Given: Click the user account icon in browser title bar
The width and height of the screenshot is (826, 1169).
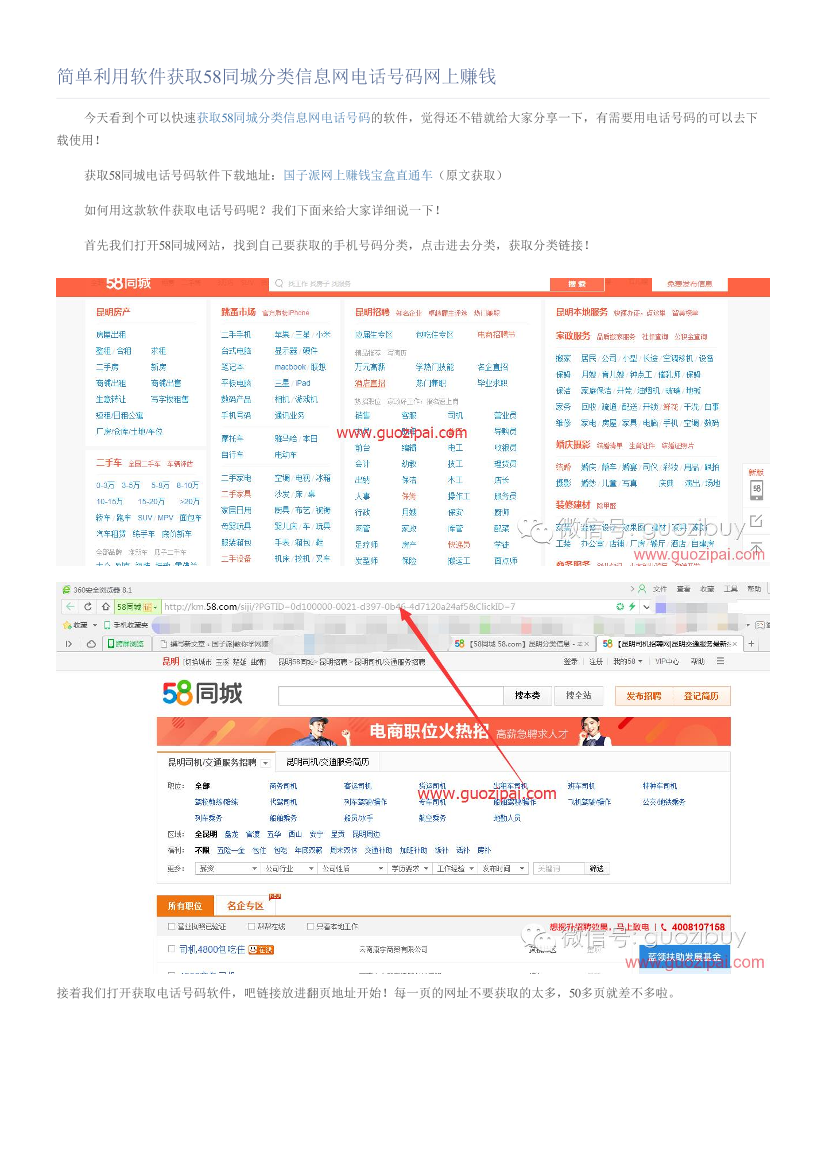Looking at the screenshot, I should [x=642, y=589].
